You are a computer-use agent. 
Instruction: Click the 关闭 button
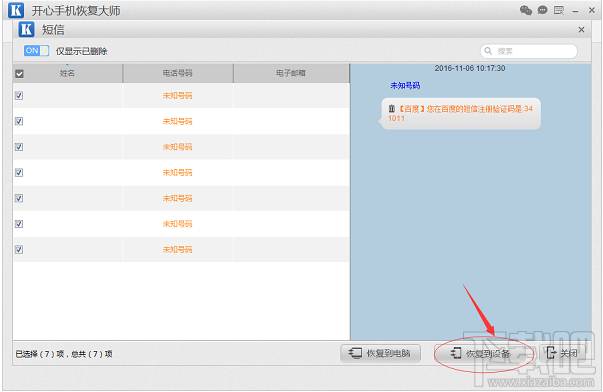pos(563,353)
